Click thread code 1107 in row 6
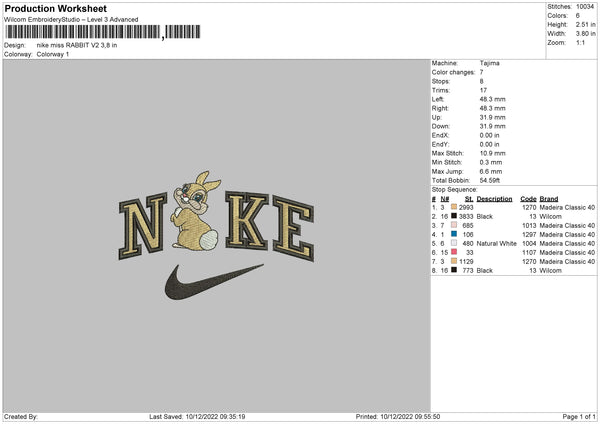This screenshot has height=424, width=600. 529,253
